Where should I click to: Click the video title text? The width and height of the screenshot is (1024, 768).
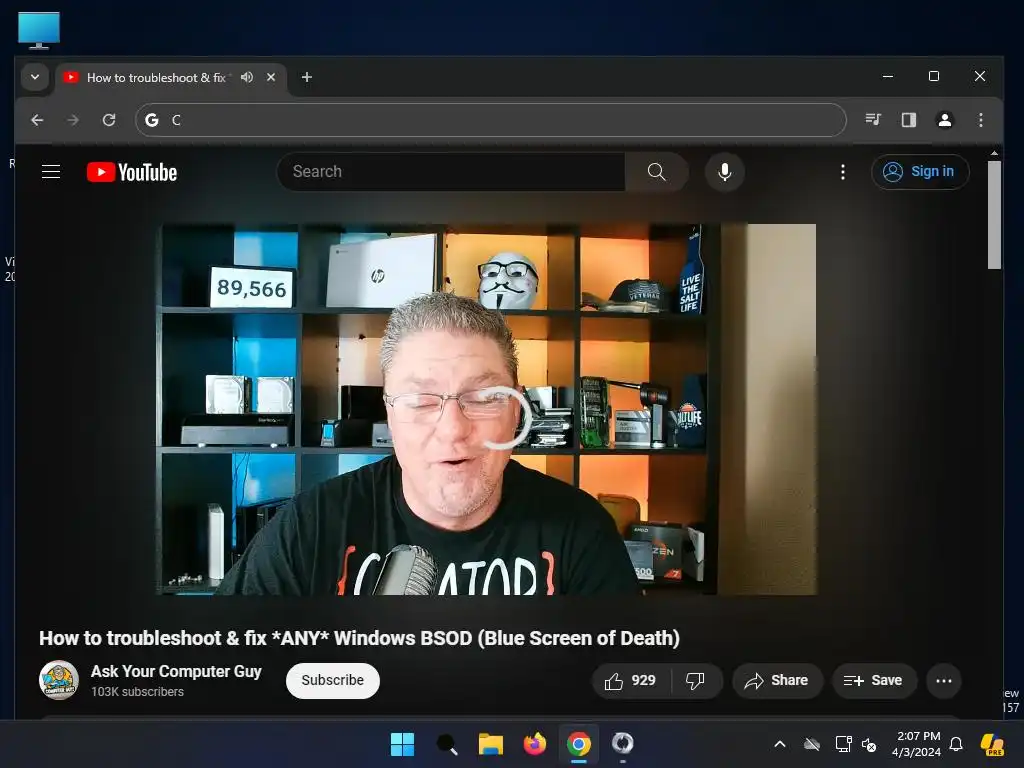coord(359,638)
